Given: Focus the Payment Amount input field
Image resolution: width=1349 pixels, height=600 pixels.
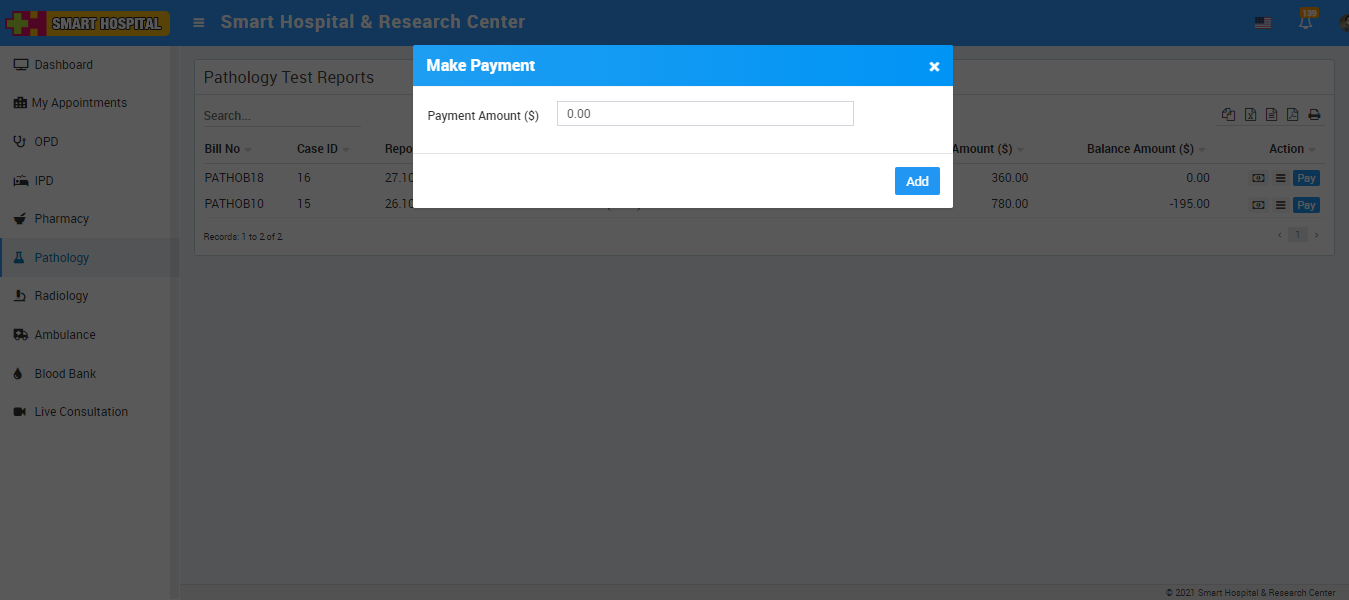Looking at the screenshot, I should (x=705, y=114).
